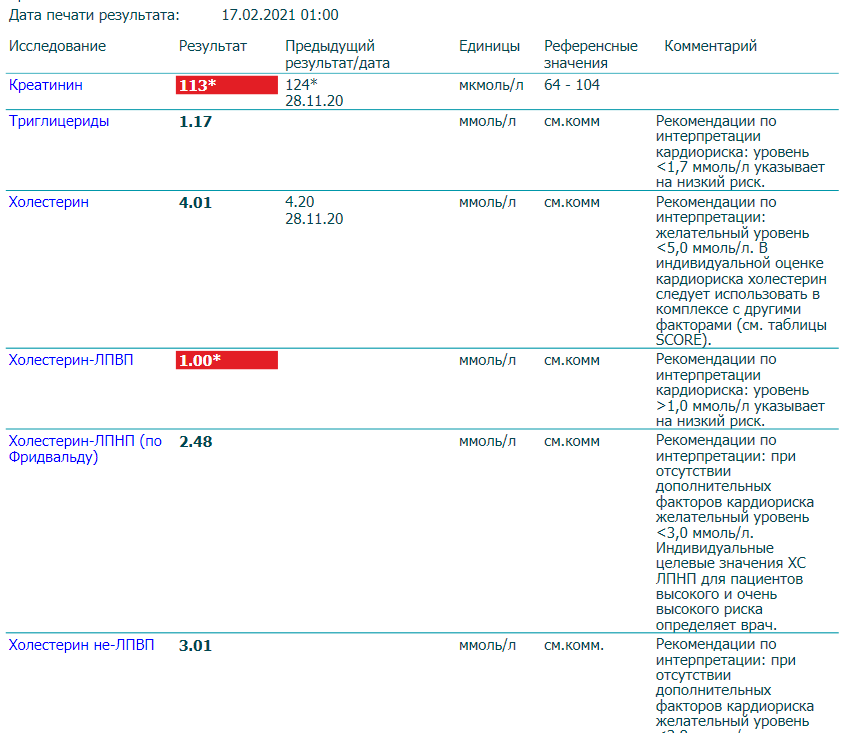Click the Холестерин не-ЛПВП link
Screen dimensions: 850x733
(x=82, y=645)
